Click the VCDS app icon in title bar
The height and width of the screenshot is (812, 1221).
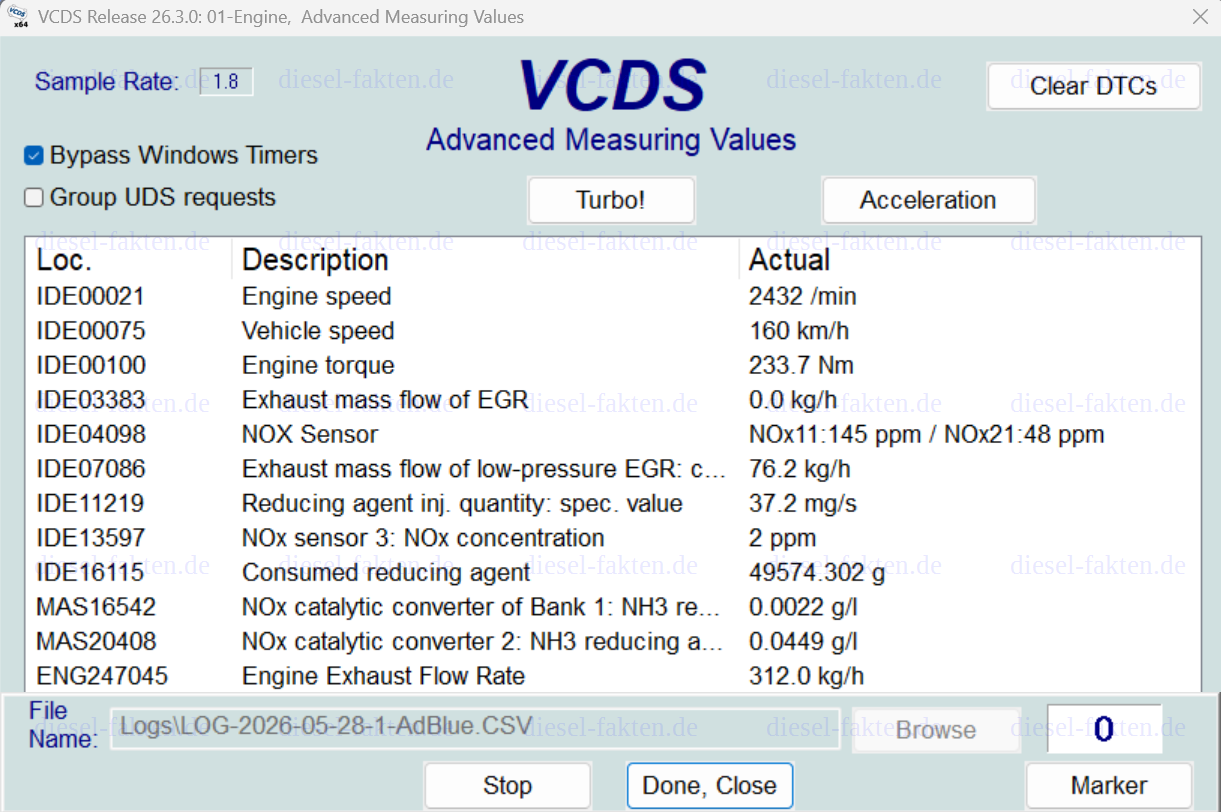coord(17,17)
